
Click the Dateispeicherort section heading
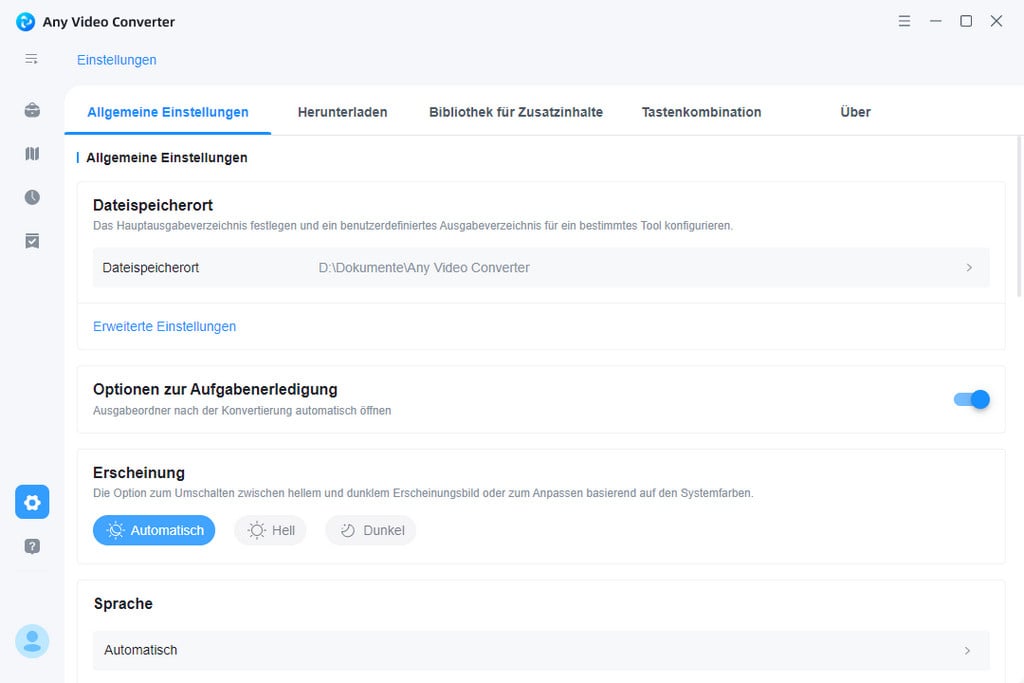pos(153,205)
